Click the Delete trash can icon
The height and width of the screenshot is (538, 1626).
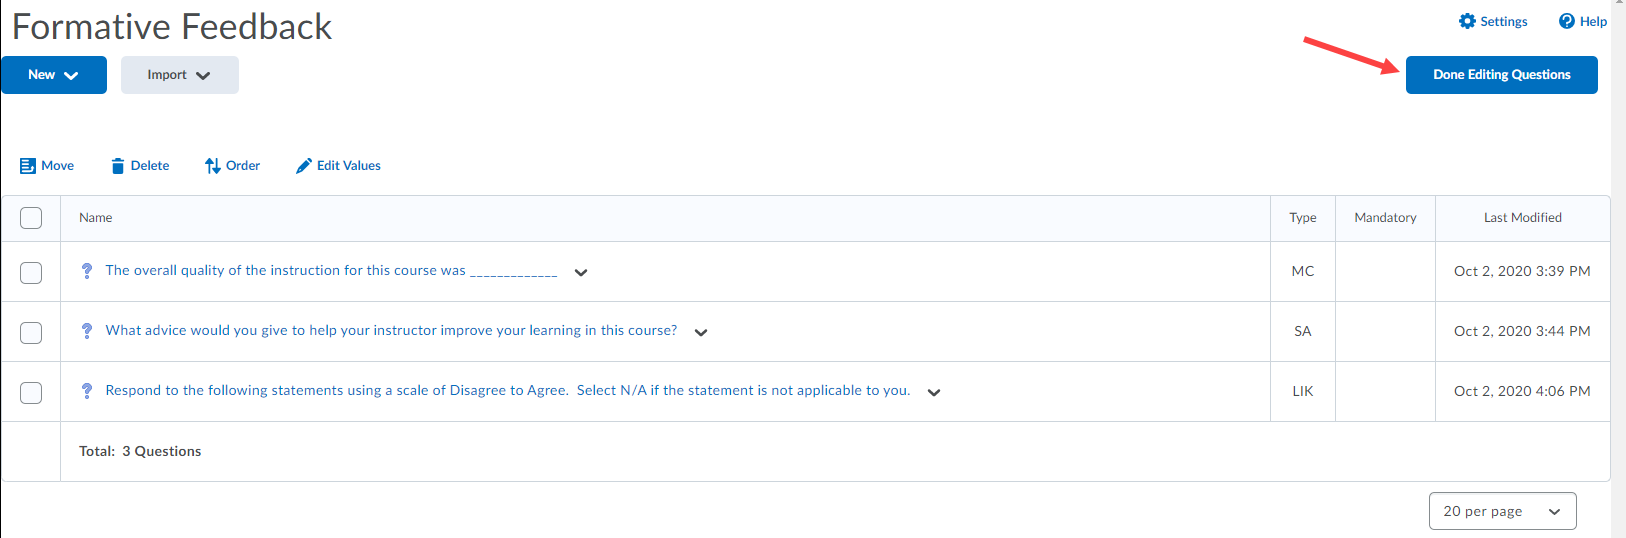[x=118, y=166]
